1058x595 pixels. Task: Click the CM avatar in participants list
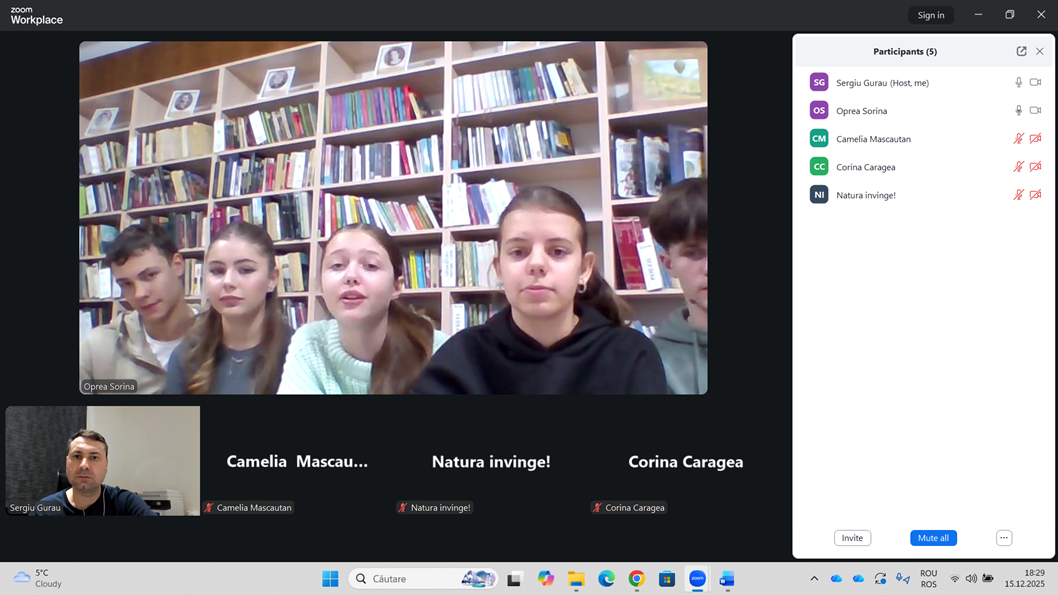pyautogui.click(x=819, y=139)
